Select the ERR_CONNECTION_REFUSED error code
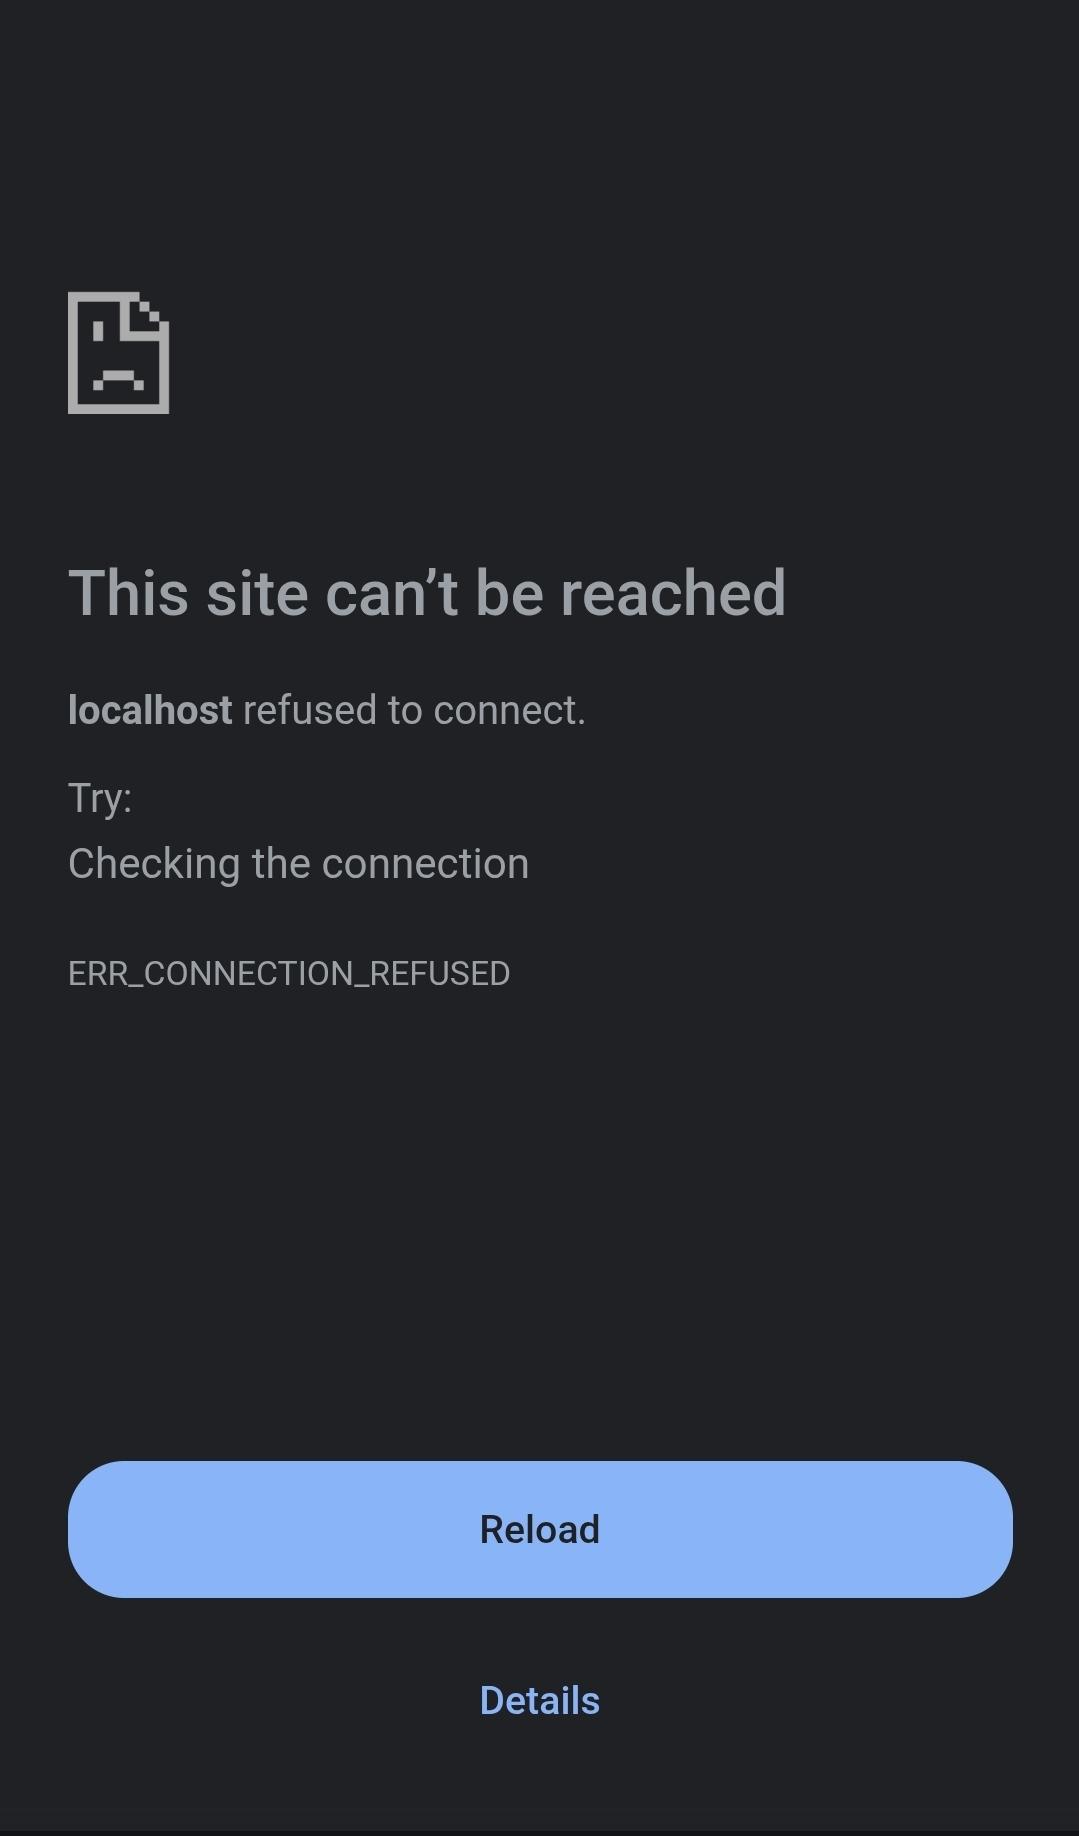1079x1836 pixels. click(289, 973)
